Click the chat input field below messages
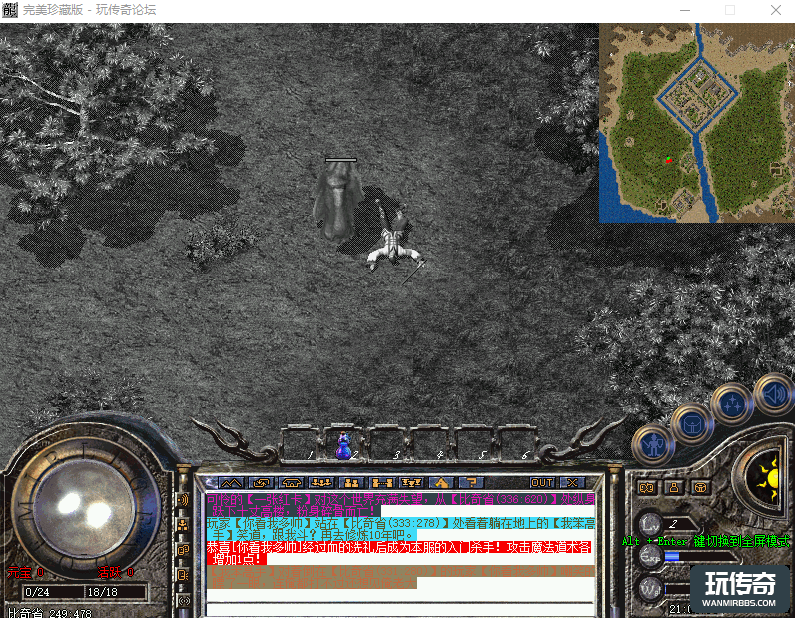This screenshot has width=795, height=618. (x=401, y=609)
